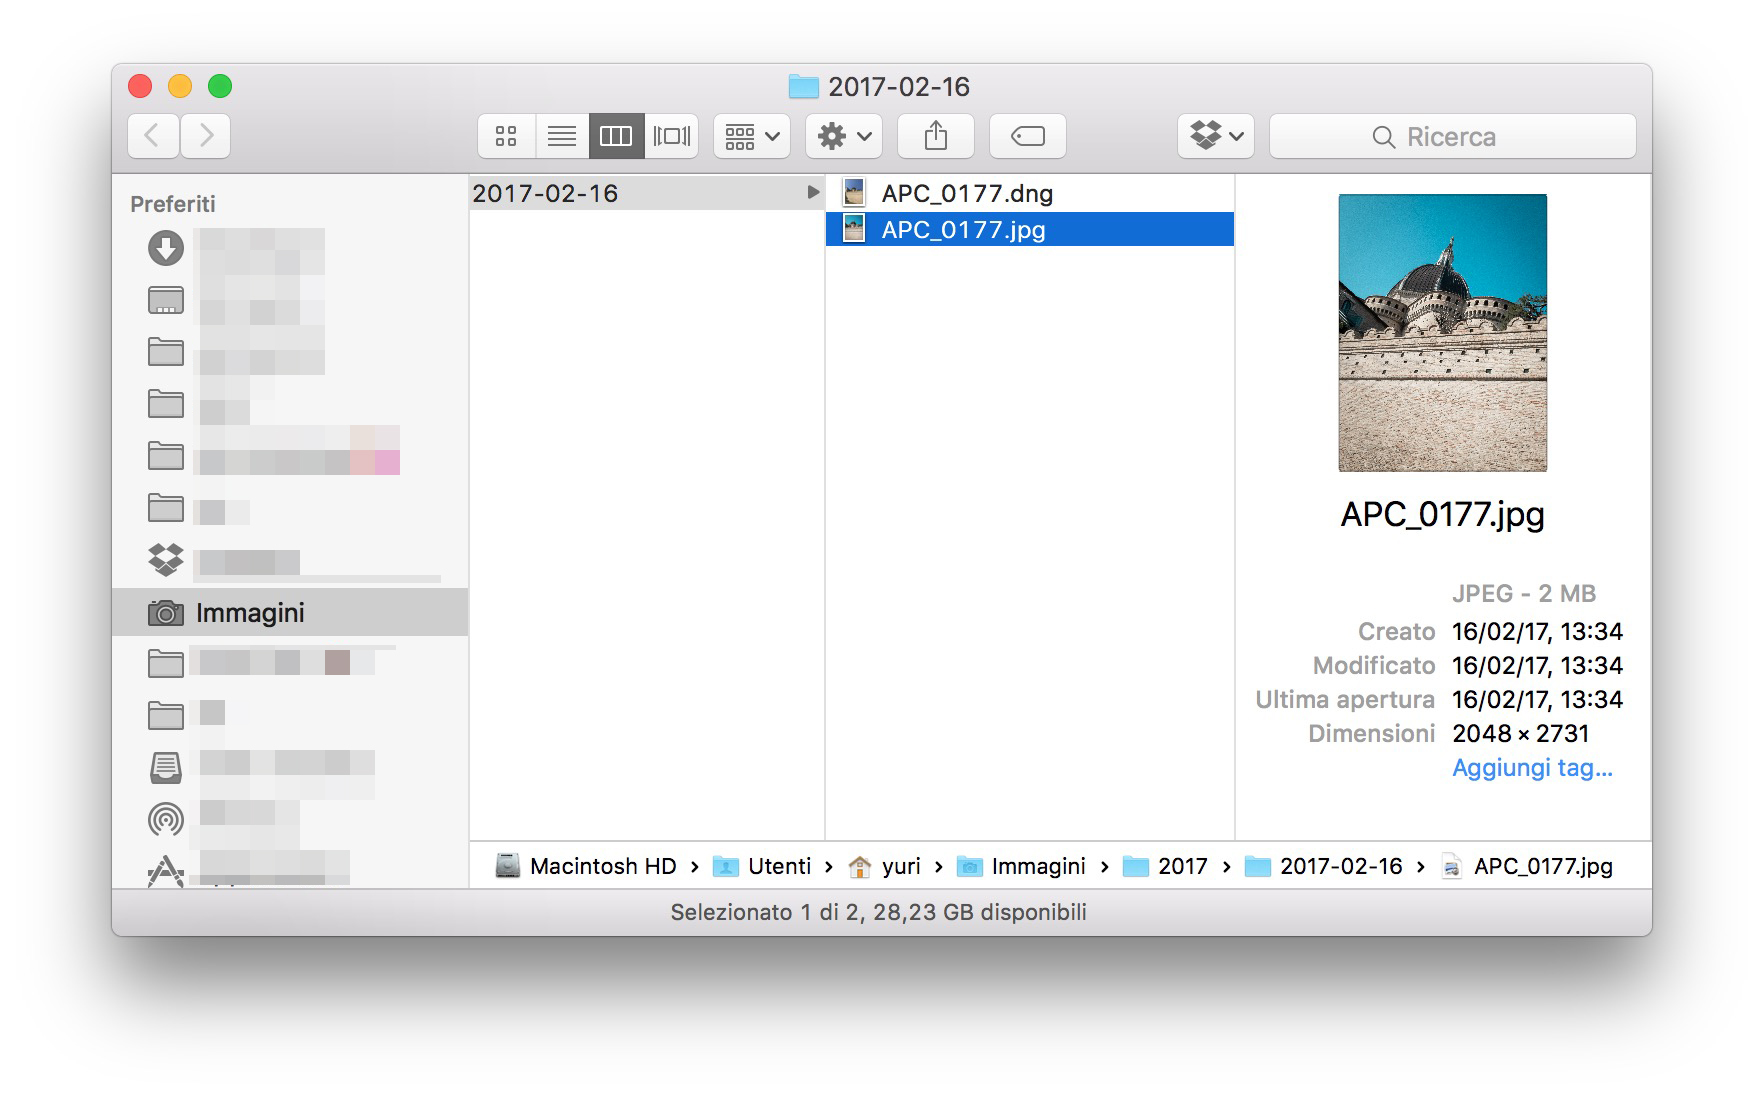Switch to list view

click(562, 136)
